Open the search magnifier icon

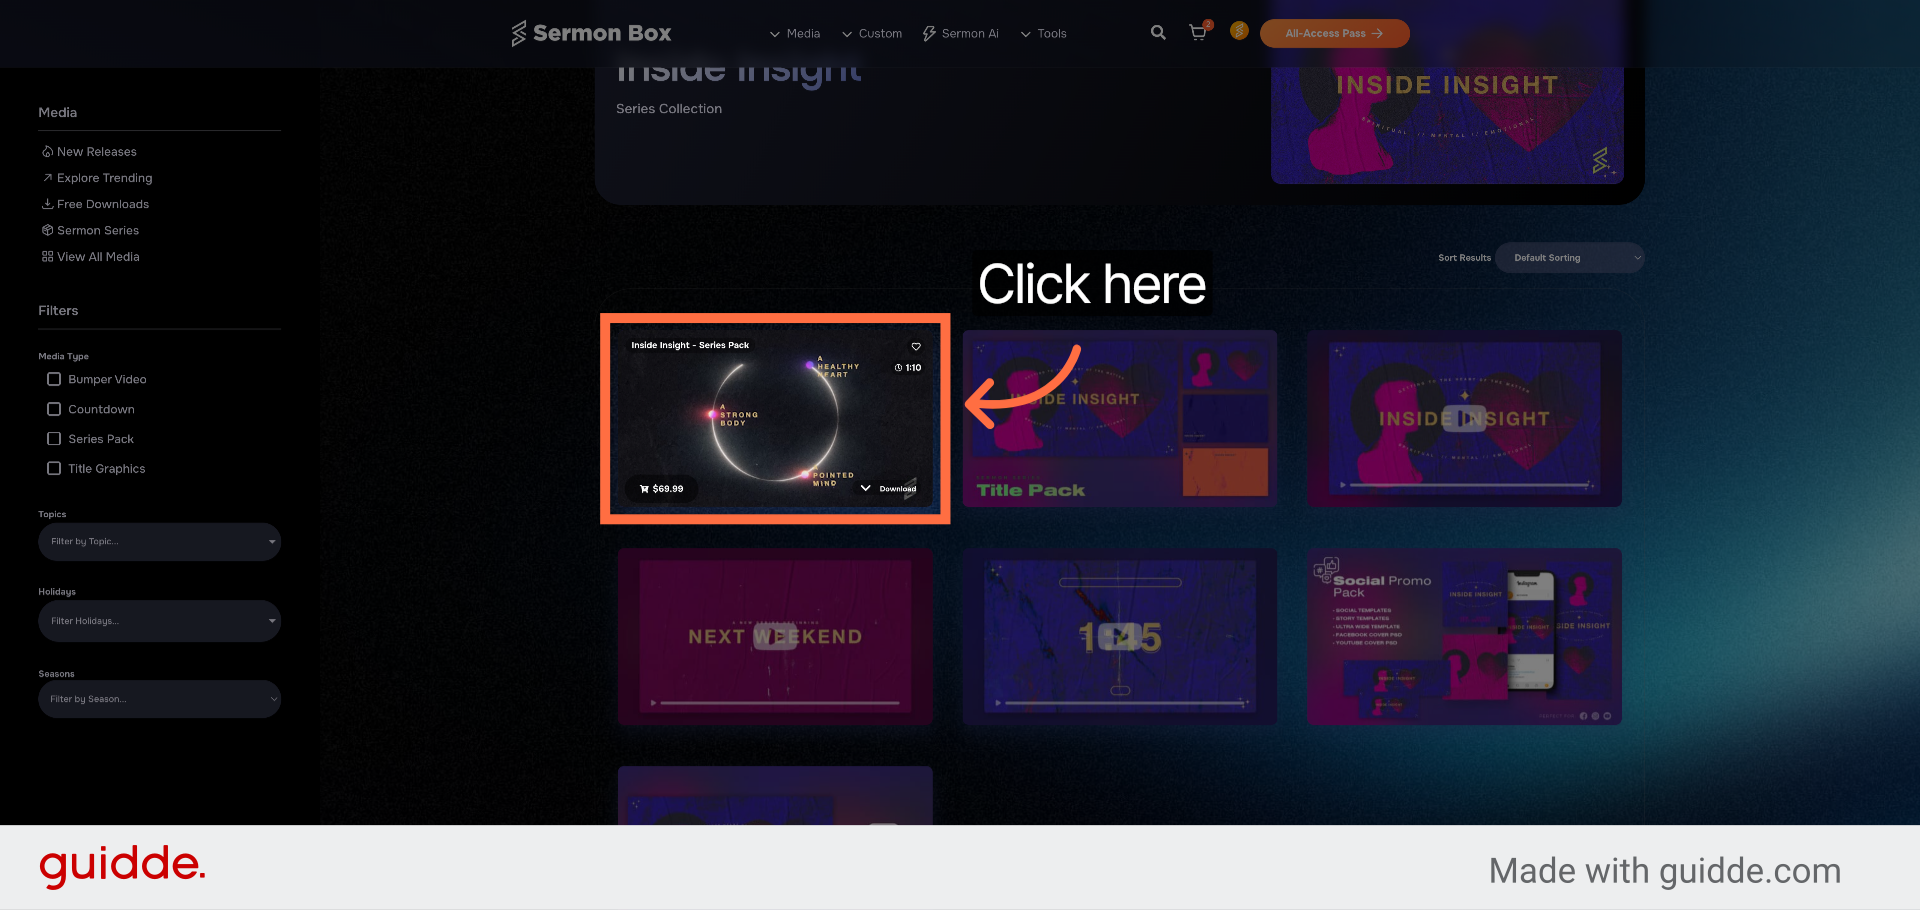pos(1158,32)
